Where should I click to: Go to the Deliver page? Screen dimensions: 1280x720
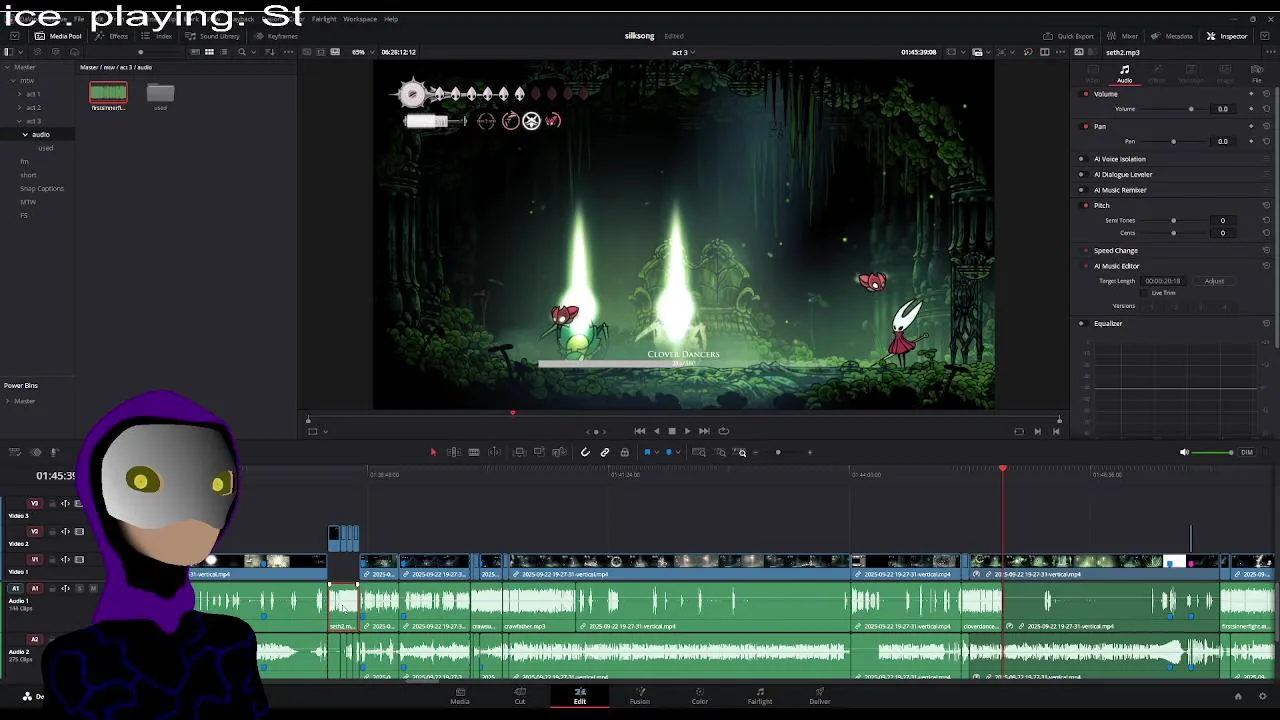point(820,696)
